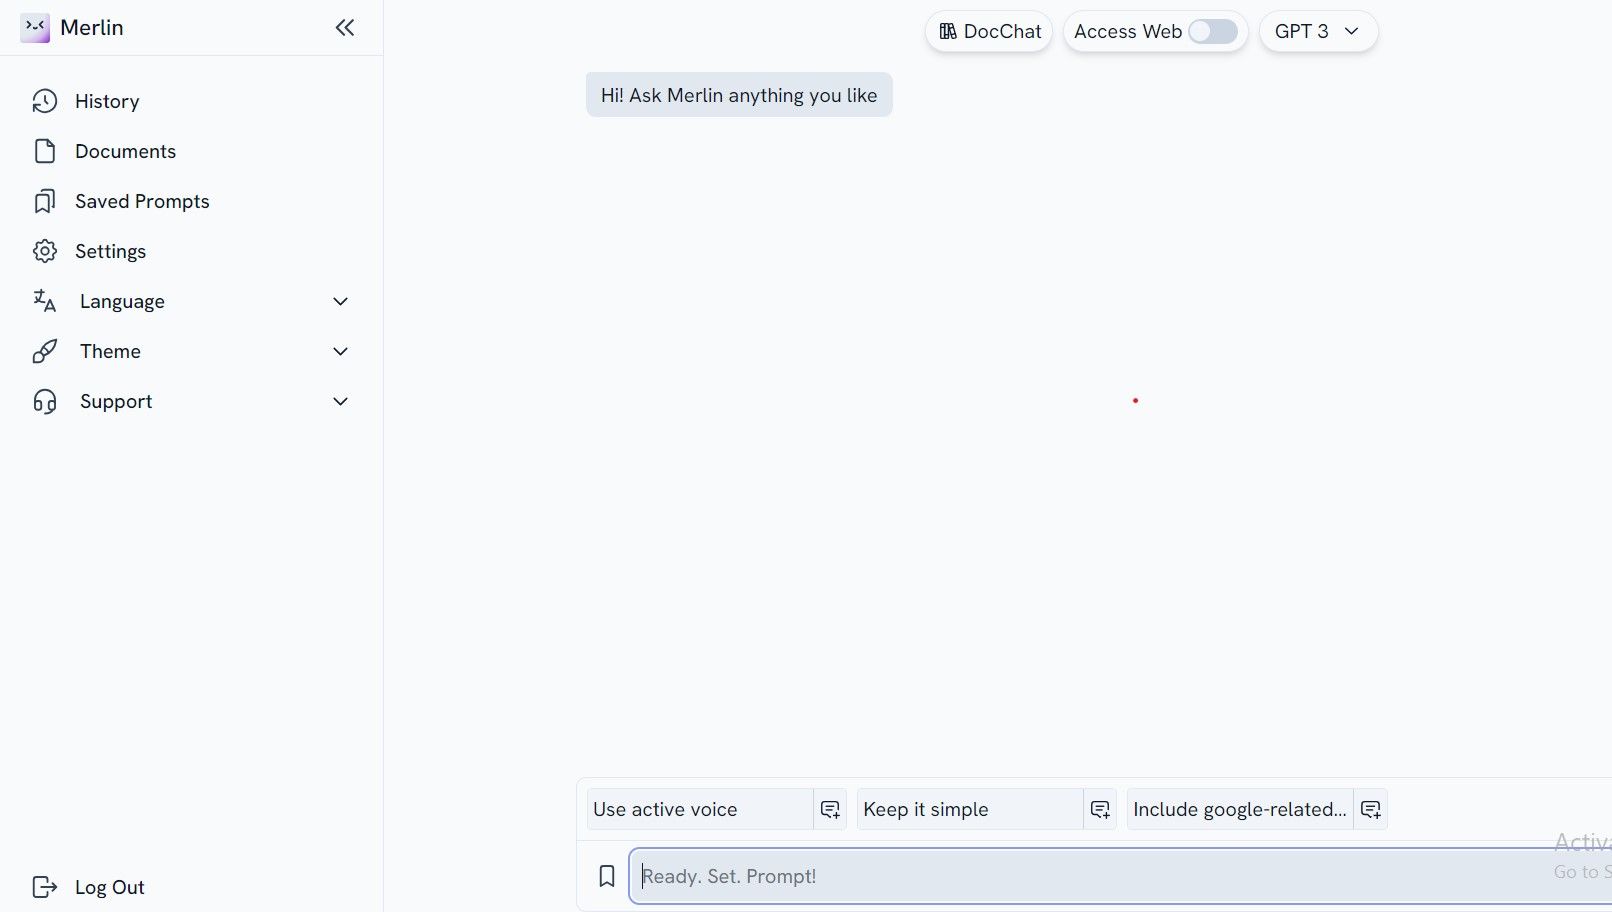
Task: Click the save-prompt icon next to Use active voice
Action: tap(830, 809)
